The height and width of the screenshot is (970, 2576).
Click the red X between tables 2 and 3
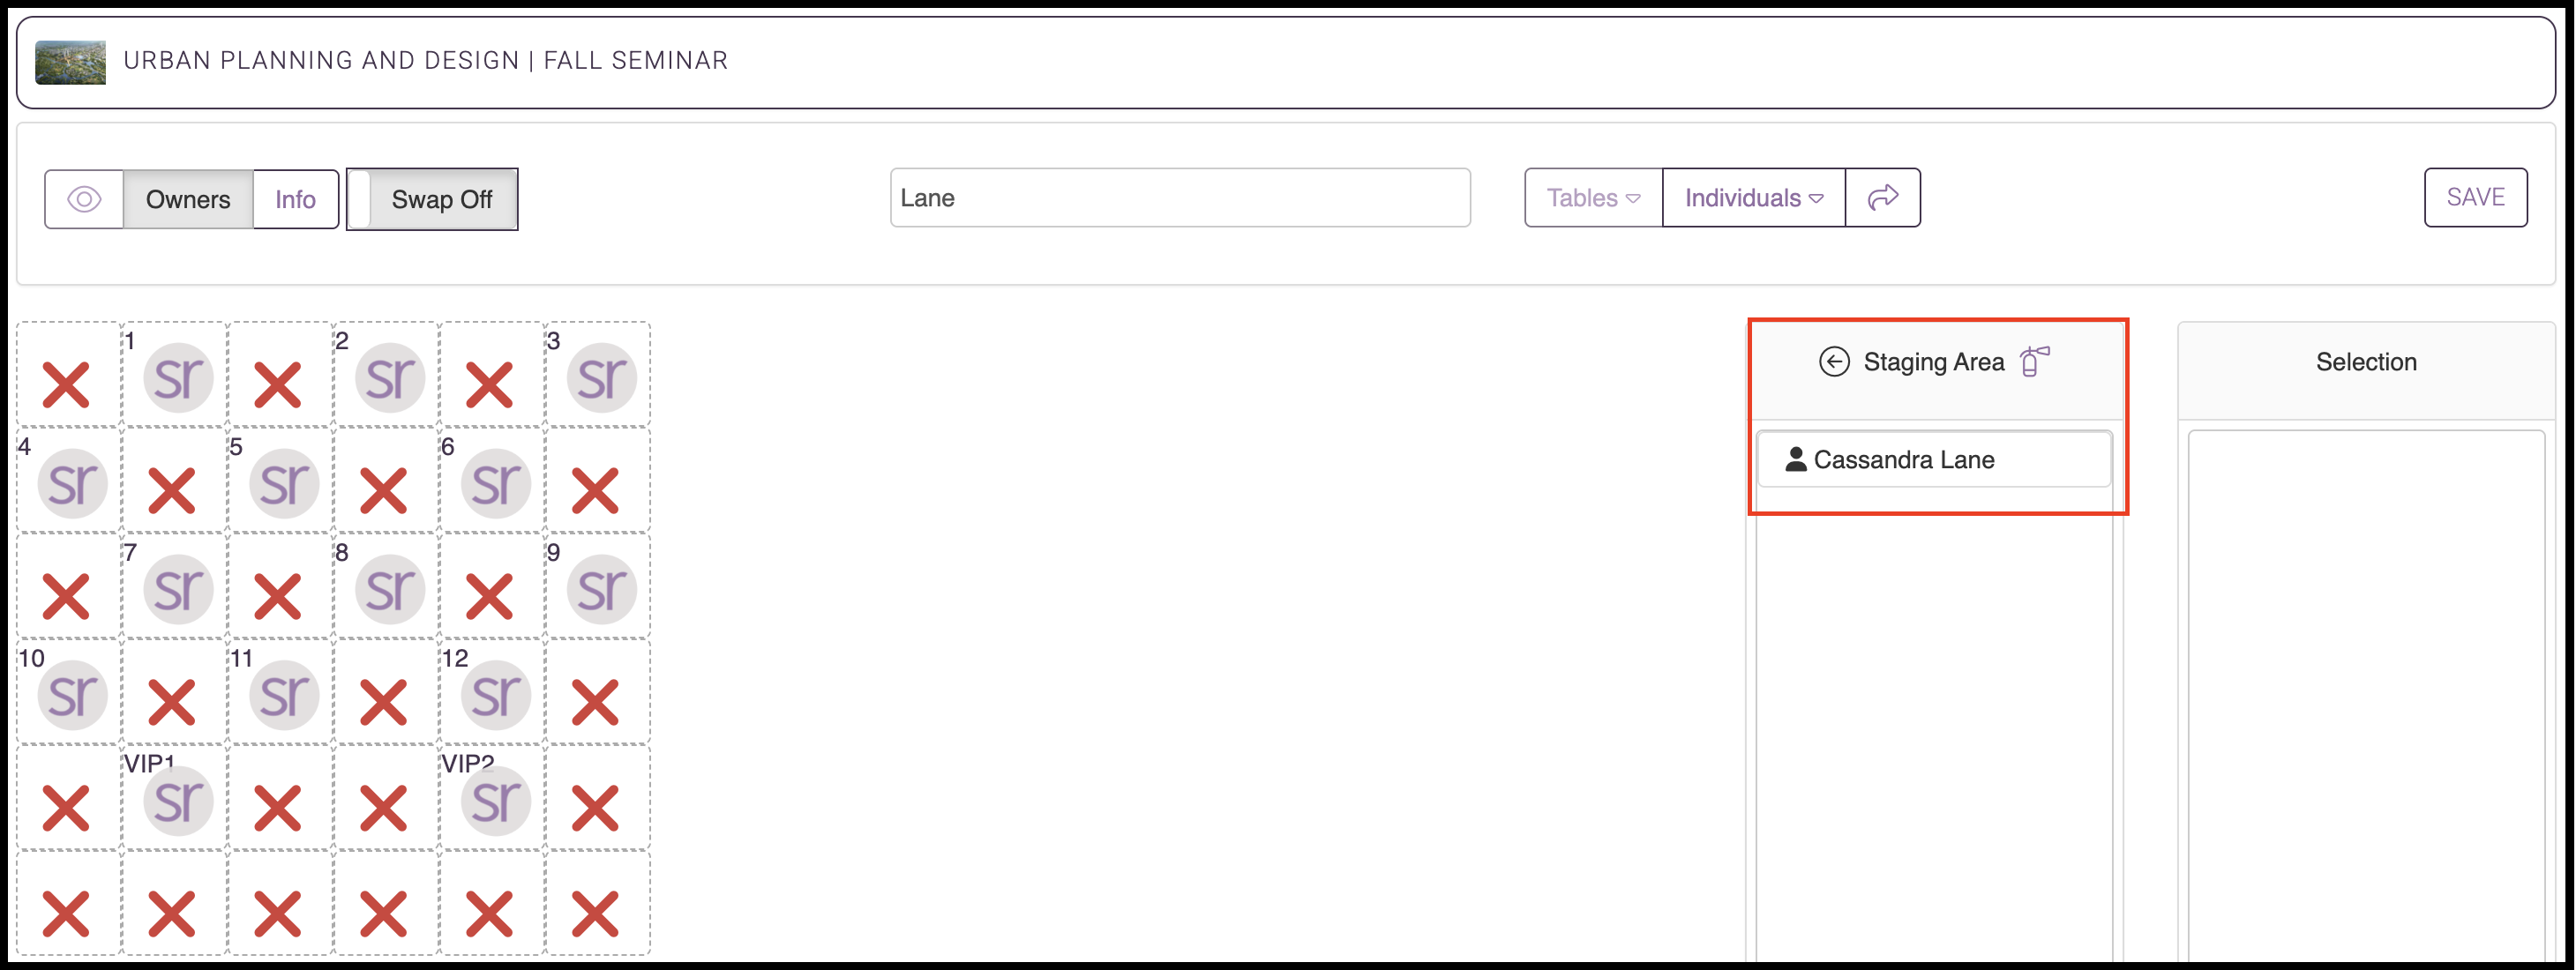pyautogui.click(x=490, y=386)
